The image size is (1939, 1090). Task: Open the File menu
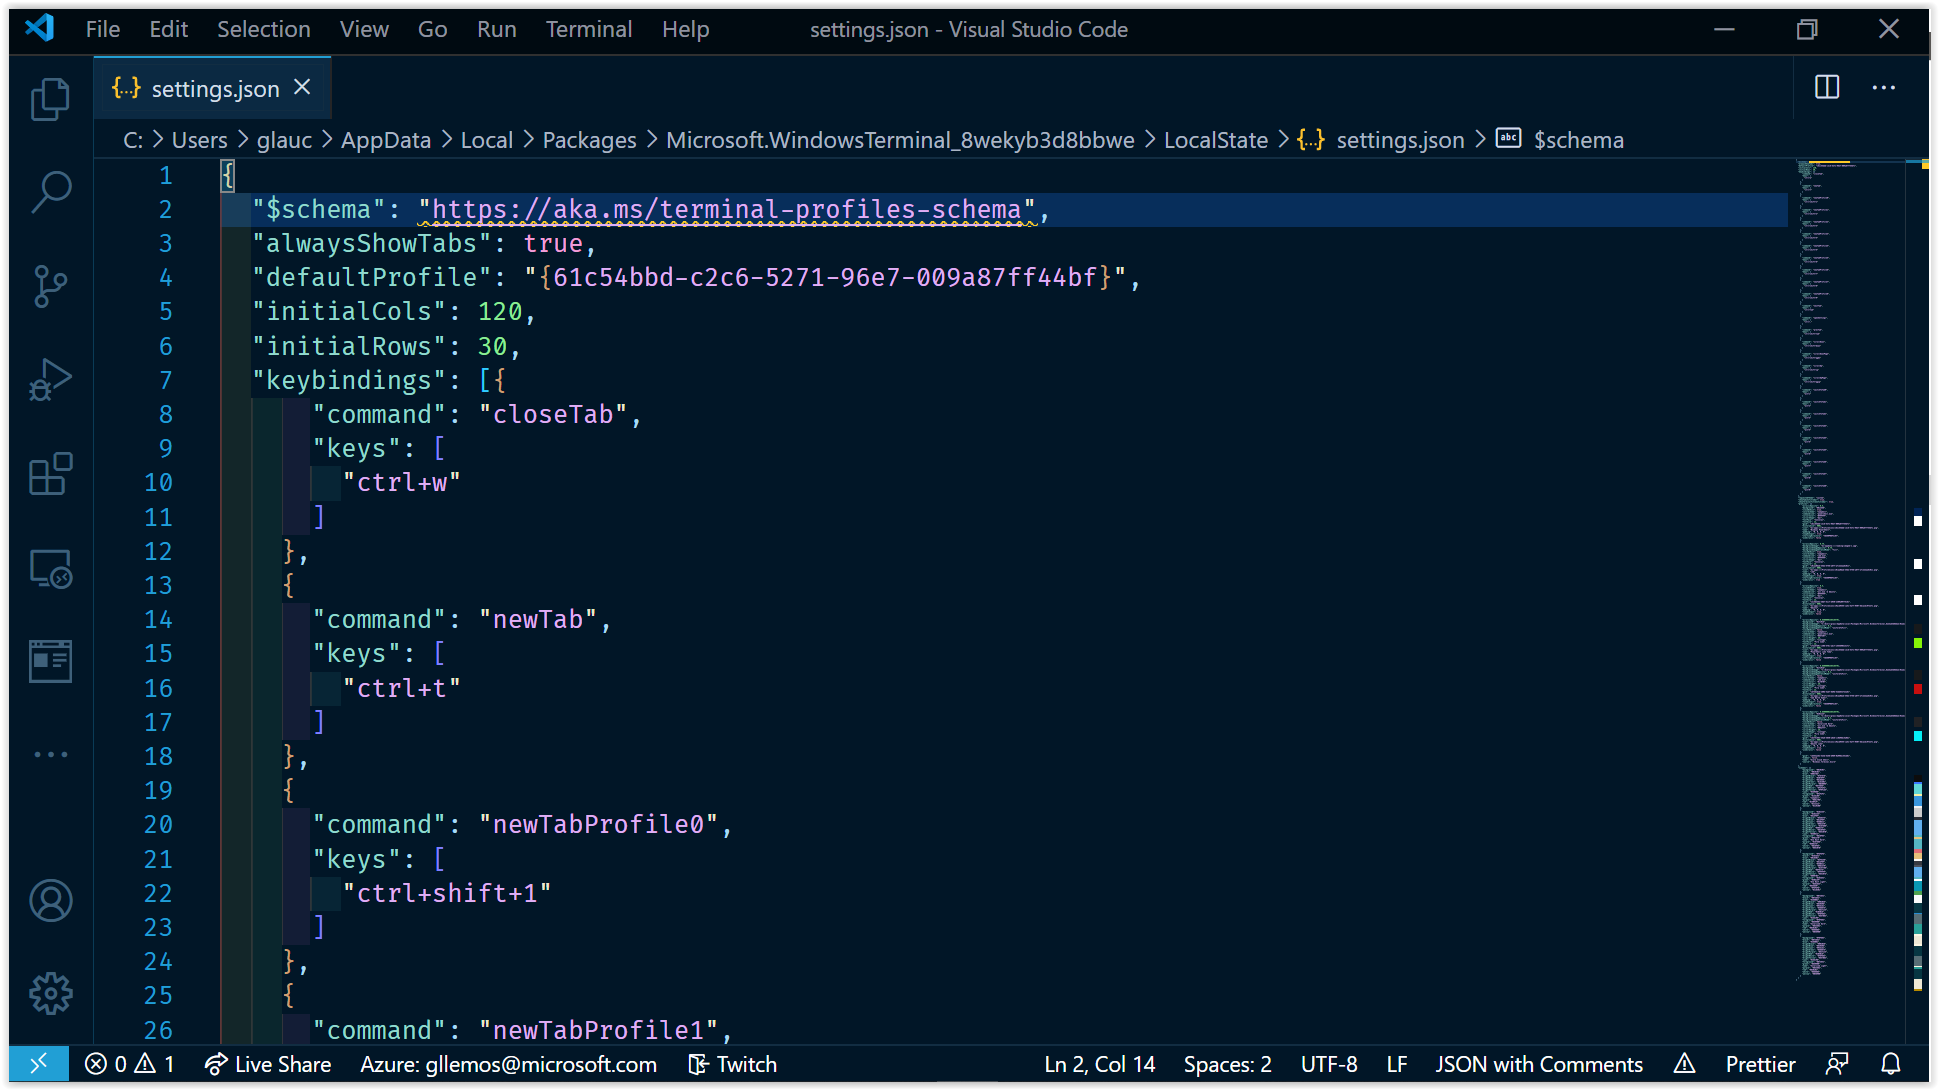[103, 29]
